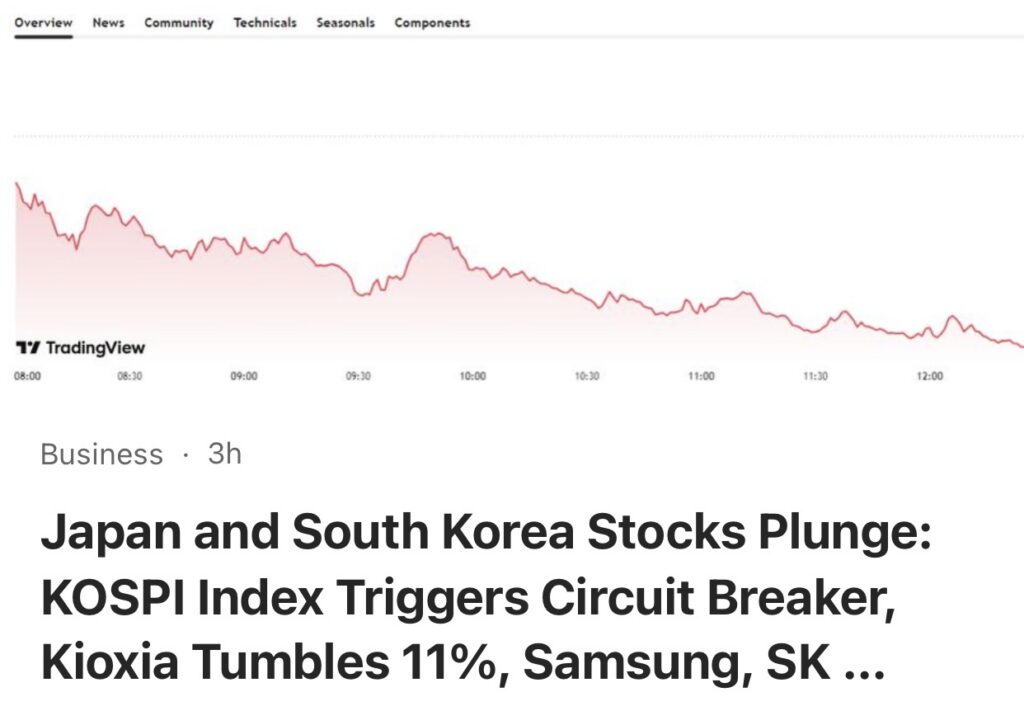Click the Business category label
This screenshot has width=1024, height=725.
point(102,455)
